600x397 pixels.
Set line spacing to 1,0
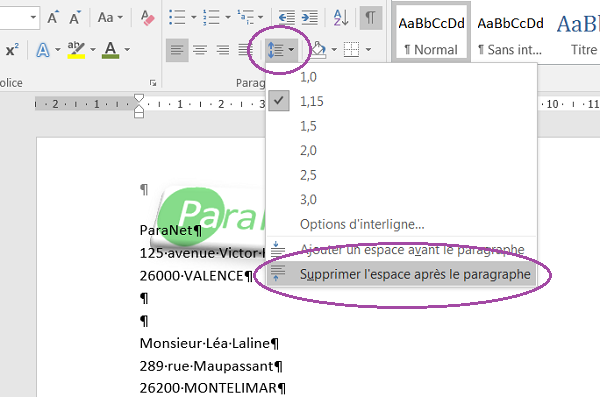[402, 77]
